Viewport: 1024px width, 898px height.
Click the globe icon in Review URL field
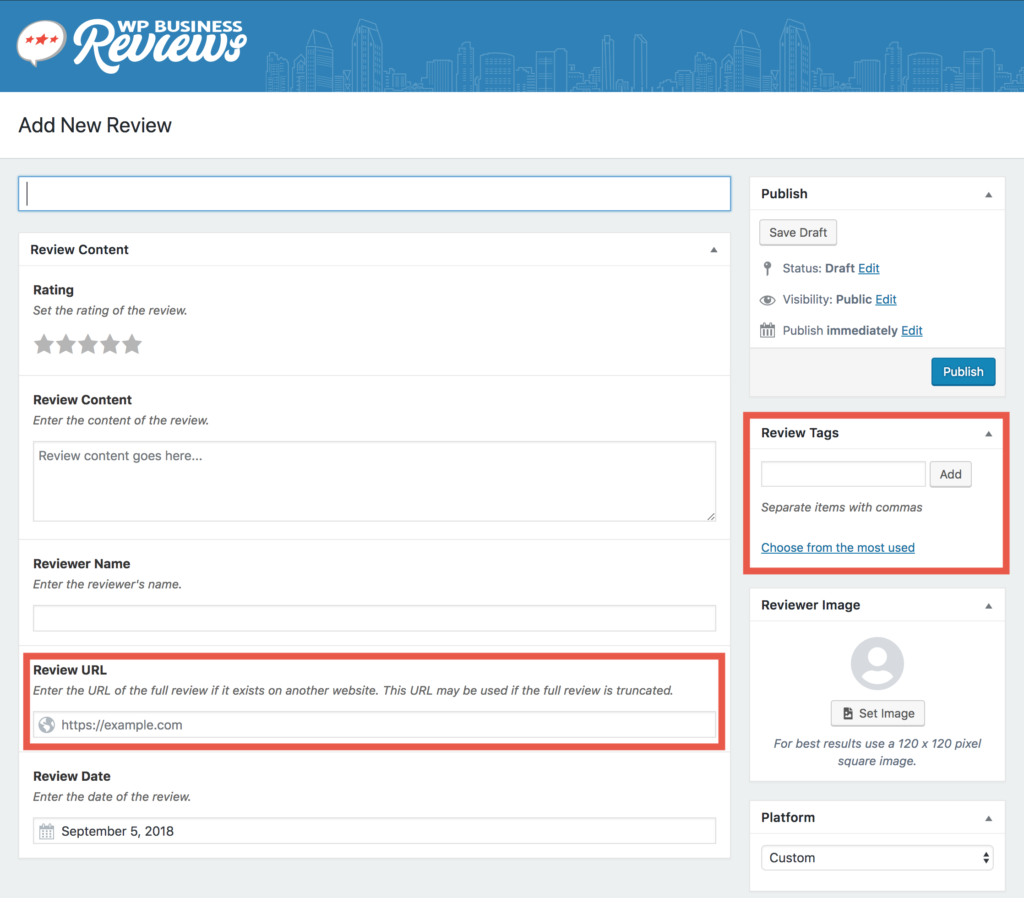click(x=46, y=725)
